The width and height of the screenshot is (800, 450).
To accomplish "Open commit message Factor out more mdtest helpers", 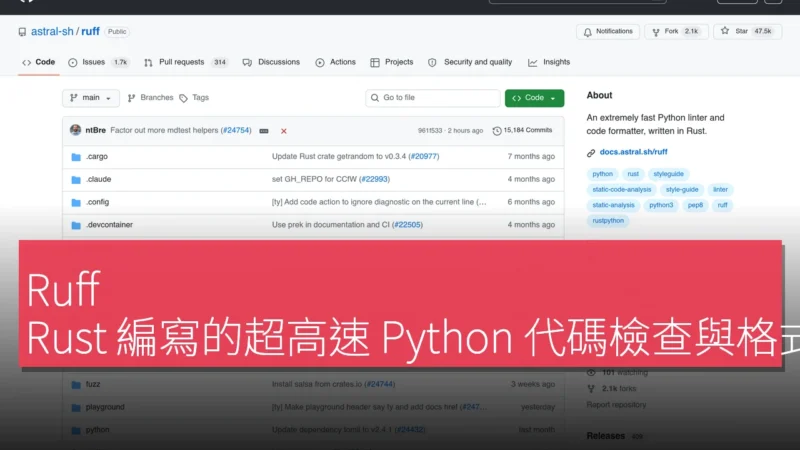I will [x=164, y=131].
